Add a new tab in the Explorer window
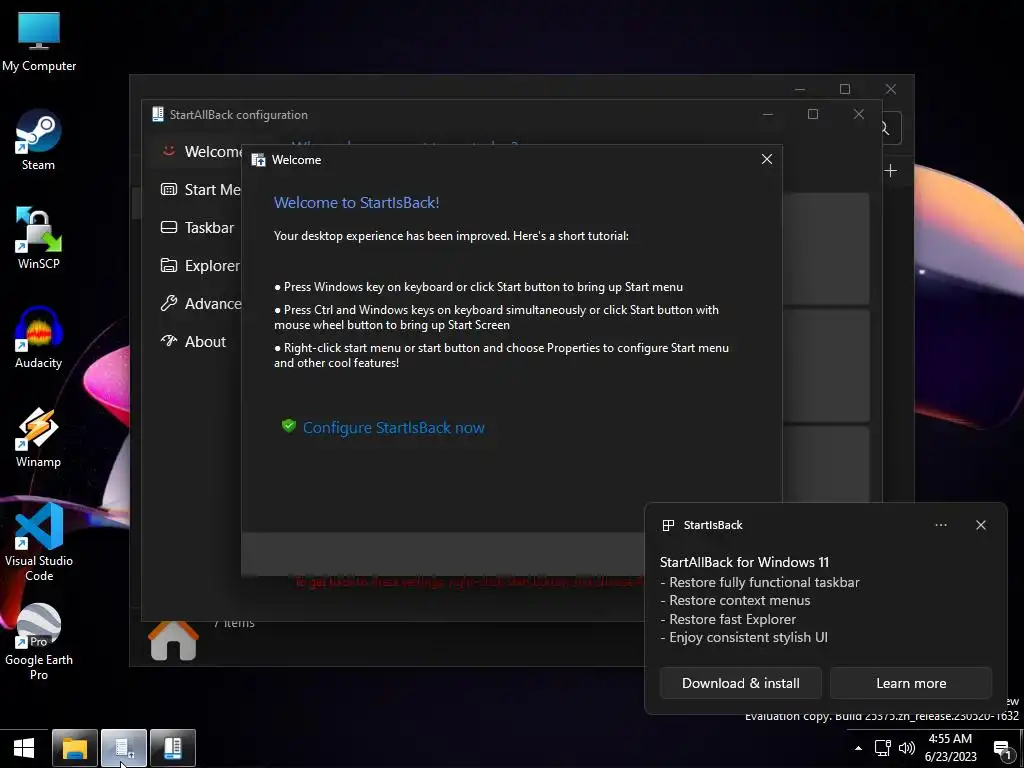 pyautogui.click(x=890, y=171)
